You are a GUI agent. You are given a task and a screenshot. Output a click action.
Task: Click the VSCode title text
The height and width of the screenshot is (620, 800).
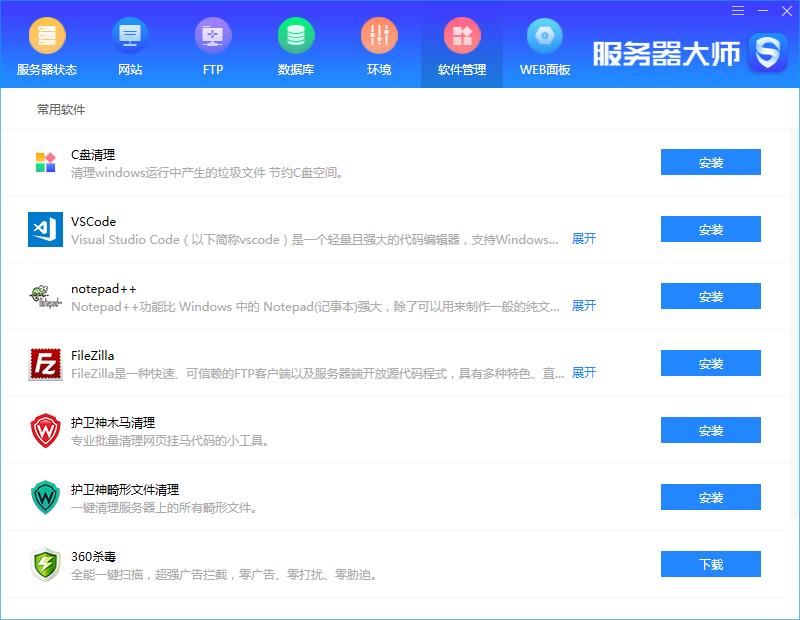[93, 221]
